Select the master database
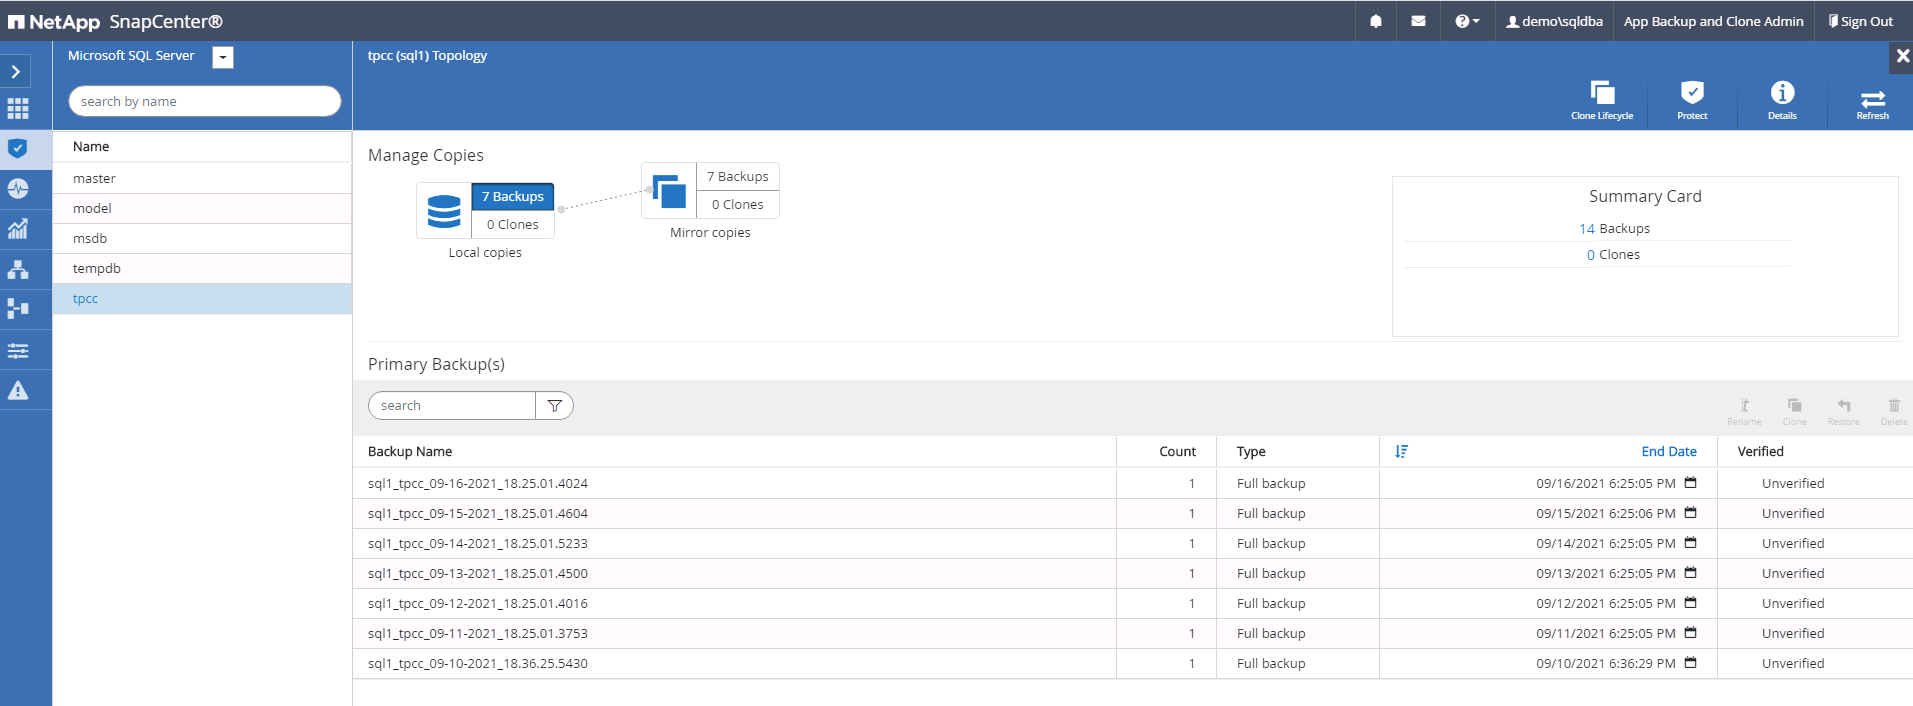Viewport: 1913px width, 706px height. [x=94, y=179]
